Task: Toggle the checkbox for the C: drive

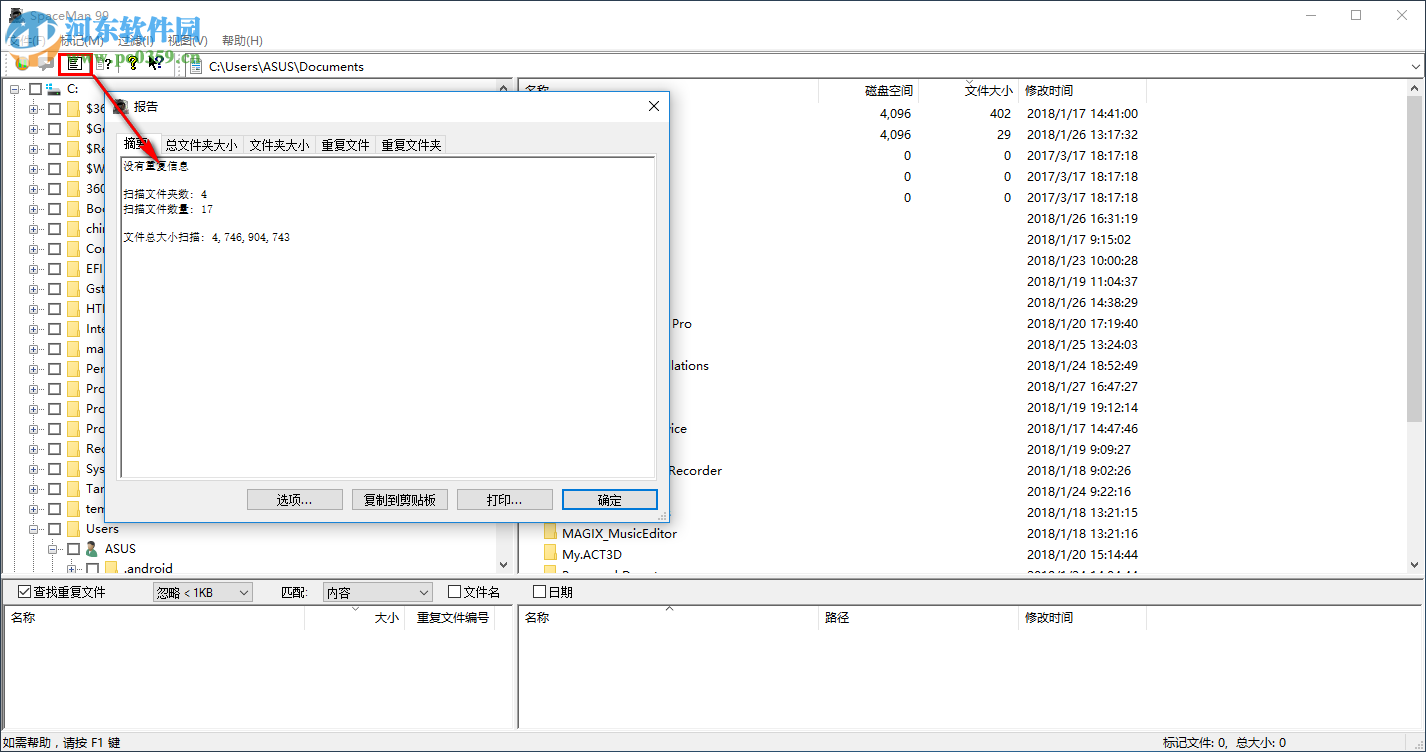Action: 35,89
